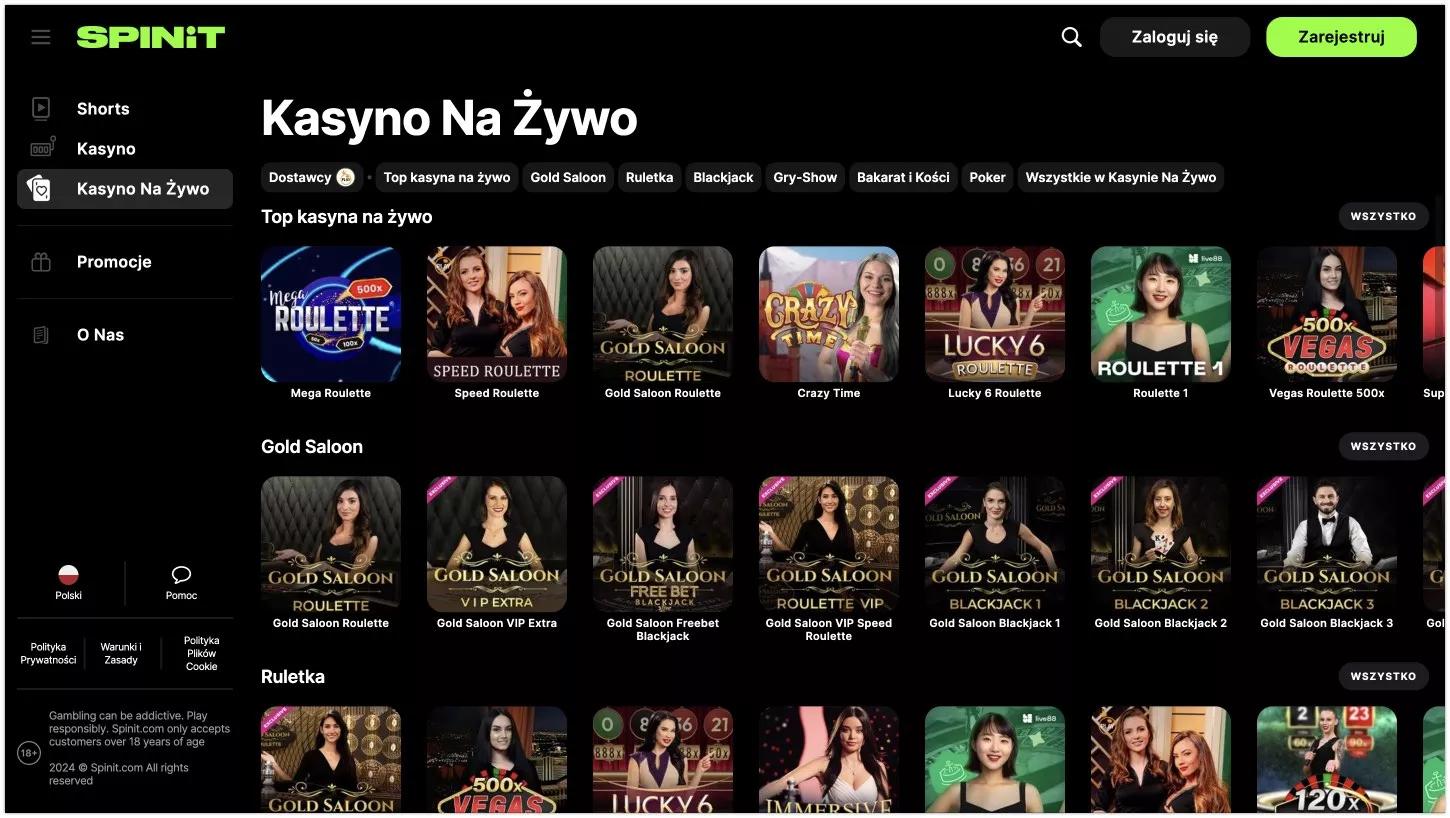
Task: Show all Gold Saloon games via Wszystko
Action: pyautogui.click(x=1383, y=446)
